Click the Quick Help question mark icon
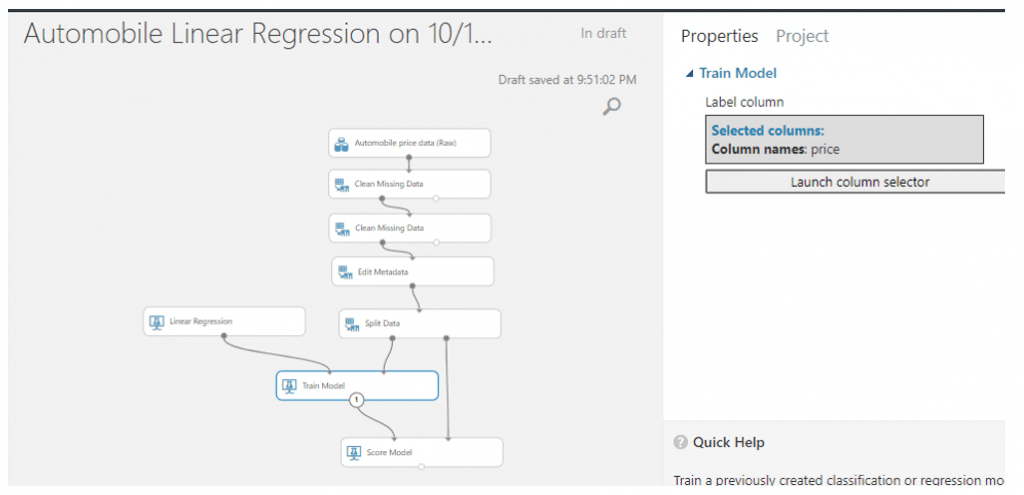 pos(680,442)
